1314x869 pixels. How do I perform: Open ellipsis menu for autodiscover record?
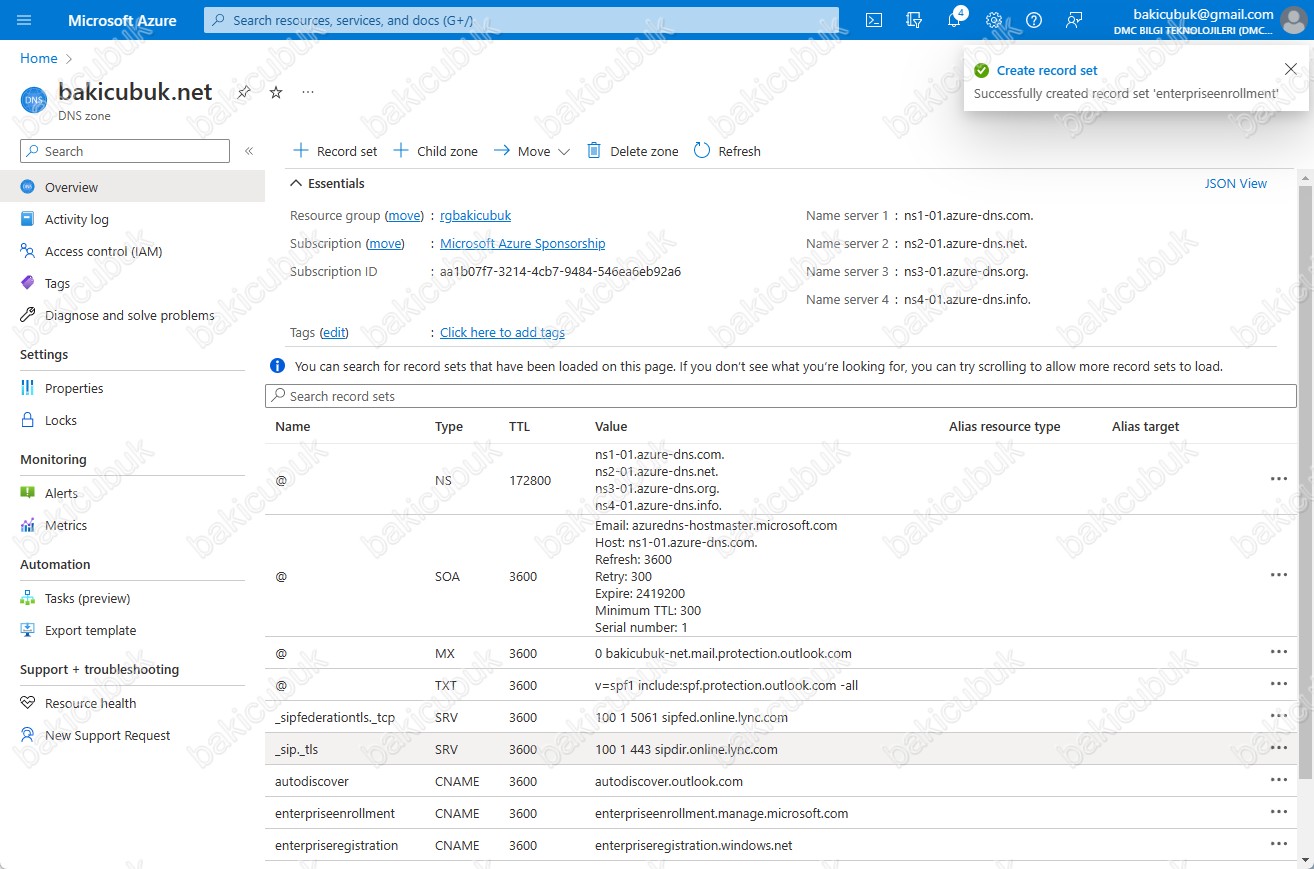tap(1278, 780)
